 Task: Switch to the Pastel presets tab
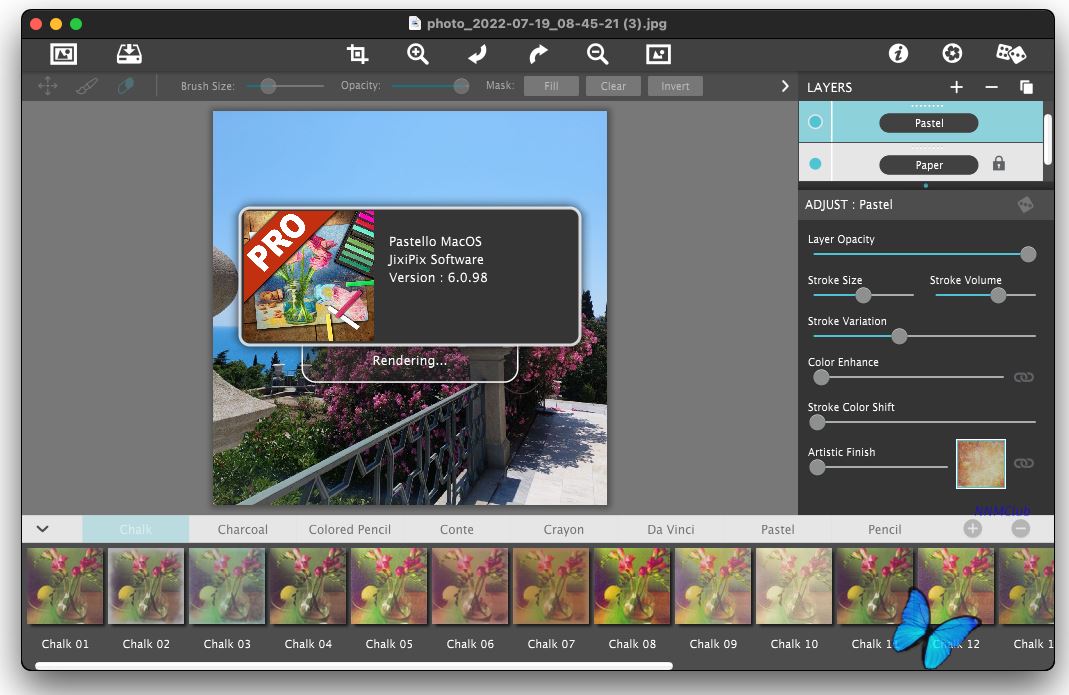click(778, 529)
